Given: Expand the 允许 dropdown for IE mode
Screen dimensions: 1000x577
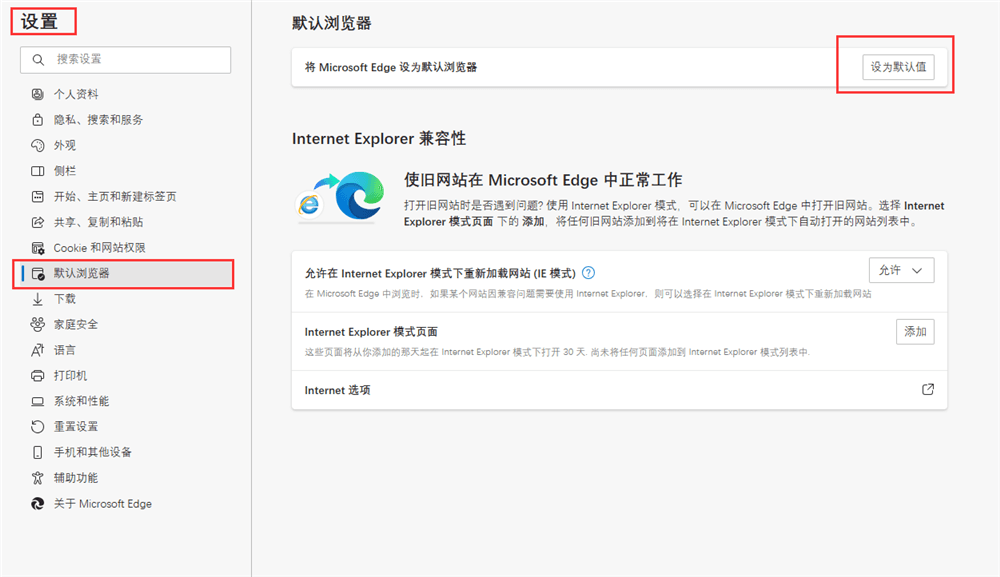Looking at the screenshot, I should [x=902, y=271].
